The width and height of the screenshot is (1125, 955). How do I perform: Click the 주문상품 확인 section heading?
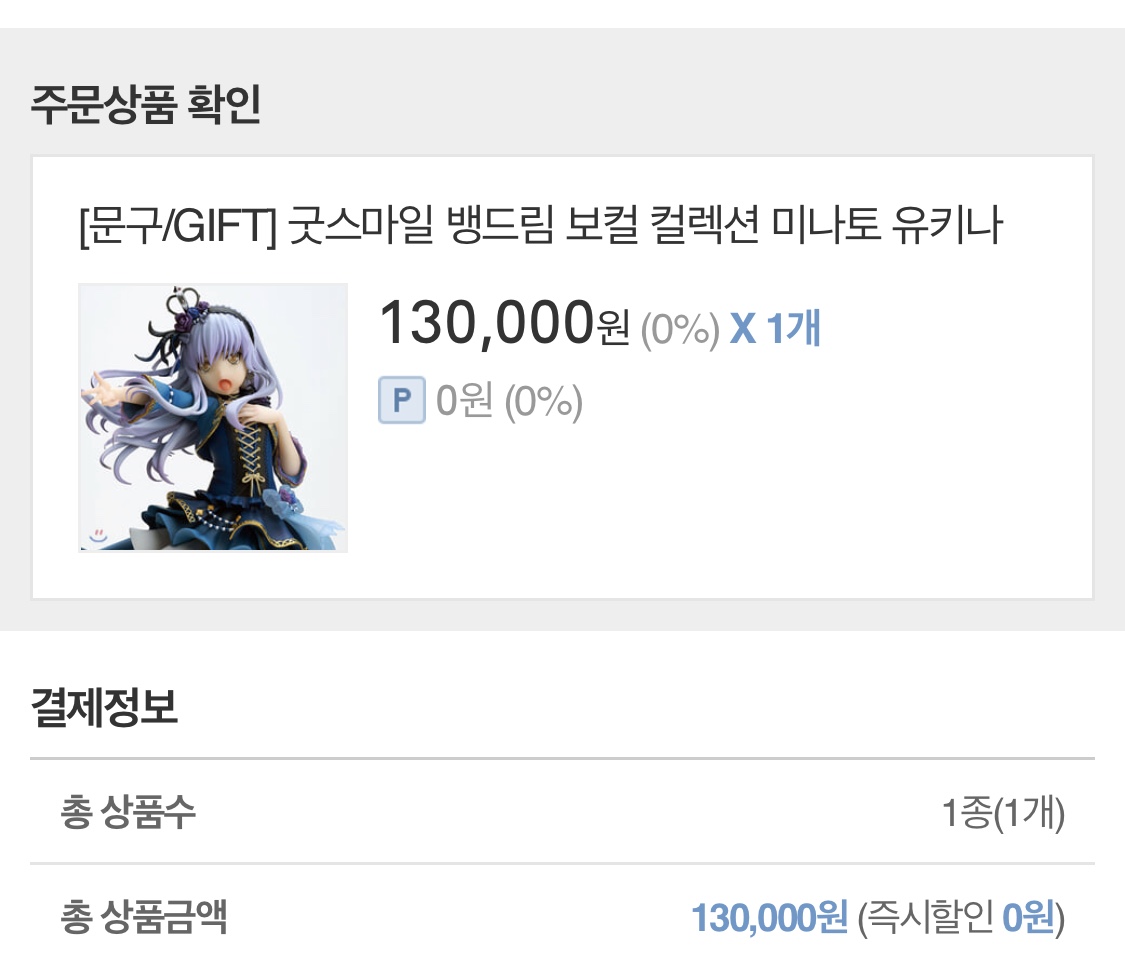[146, 105]
